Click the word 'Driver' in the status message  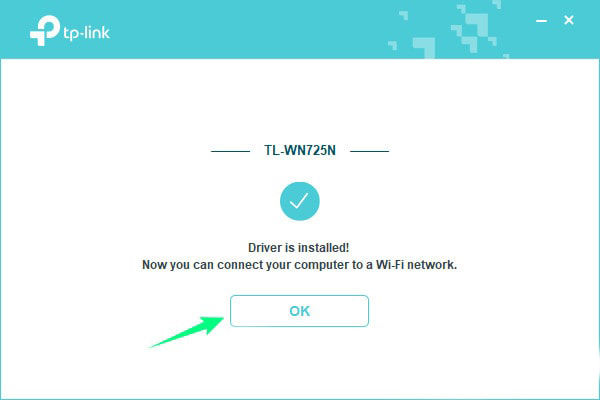click(x=264, y=247)
